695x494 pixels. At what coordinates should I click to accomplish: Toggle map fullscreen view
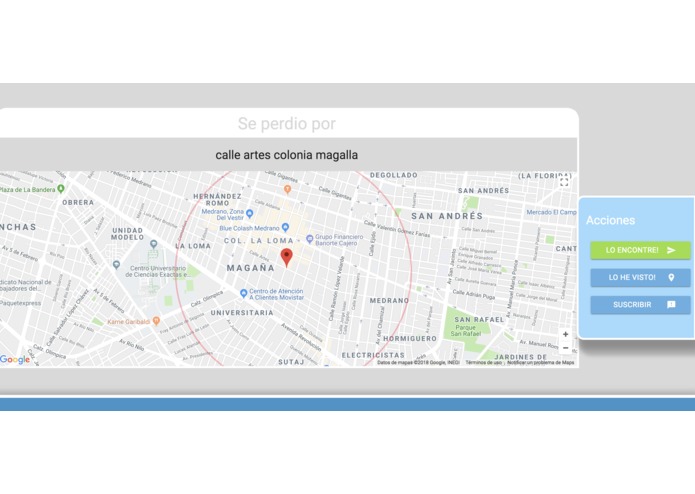564,182
